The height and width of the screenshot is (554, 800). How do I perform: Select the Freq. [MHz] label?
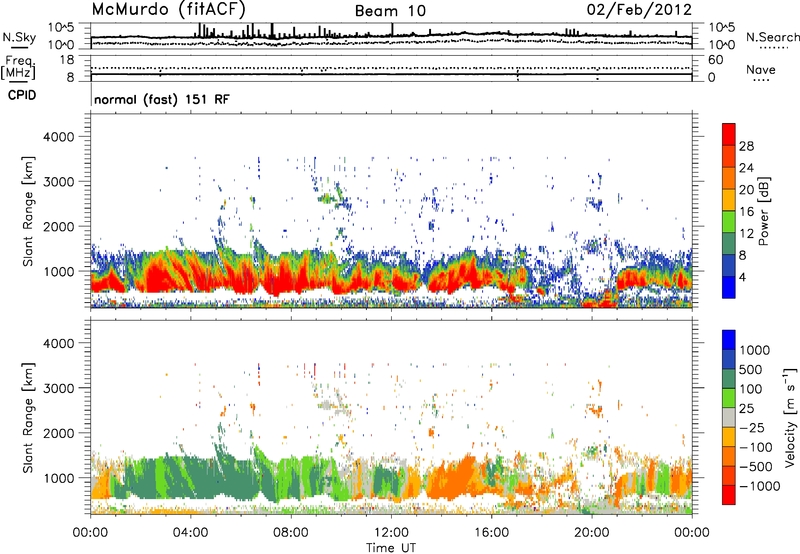[x=18, y=68]
